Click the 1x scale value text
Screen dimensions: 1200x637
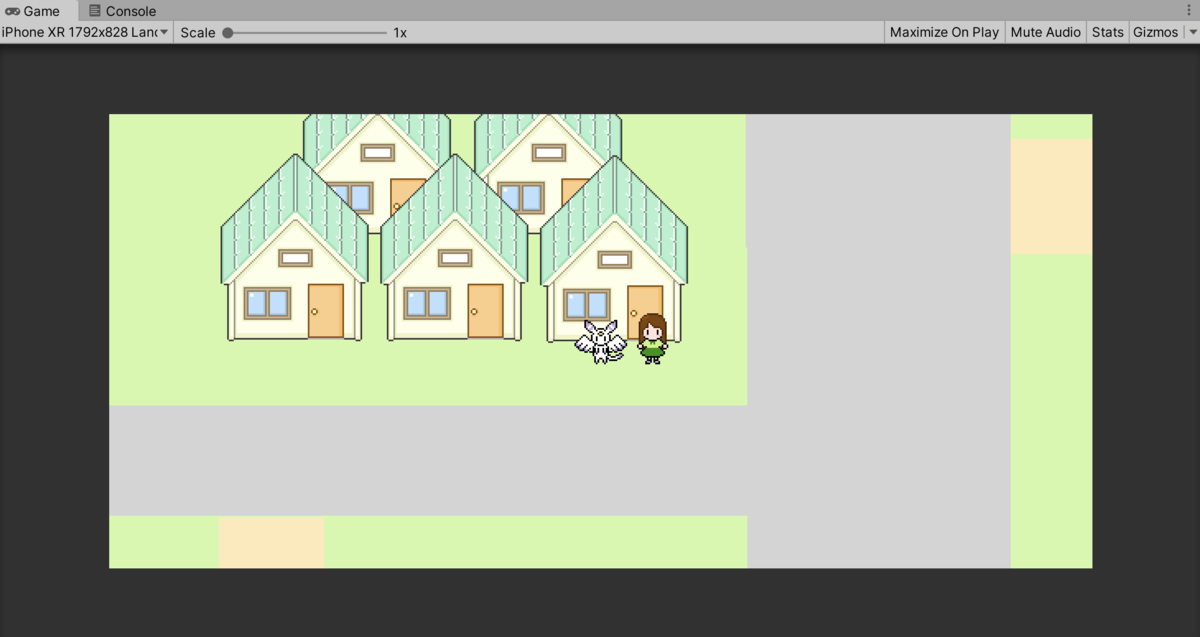point(400,32)
